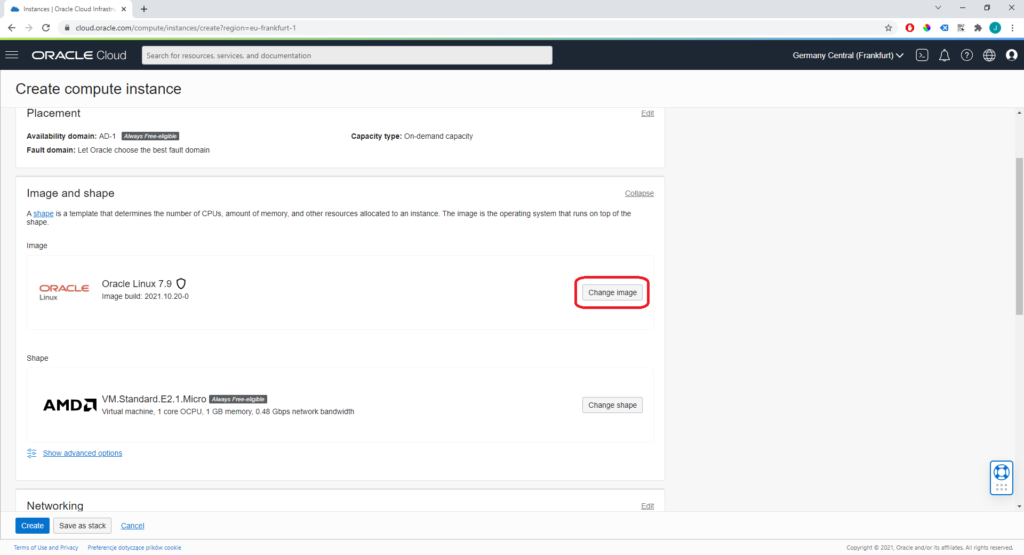Image resolution: width=1024 pixels, height=555 pixels.
Task: Click the Always Free-eligible badge beside AD-1
Action: pos(150,136)
